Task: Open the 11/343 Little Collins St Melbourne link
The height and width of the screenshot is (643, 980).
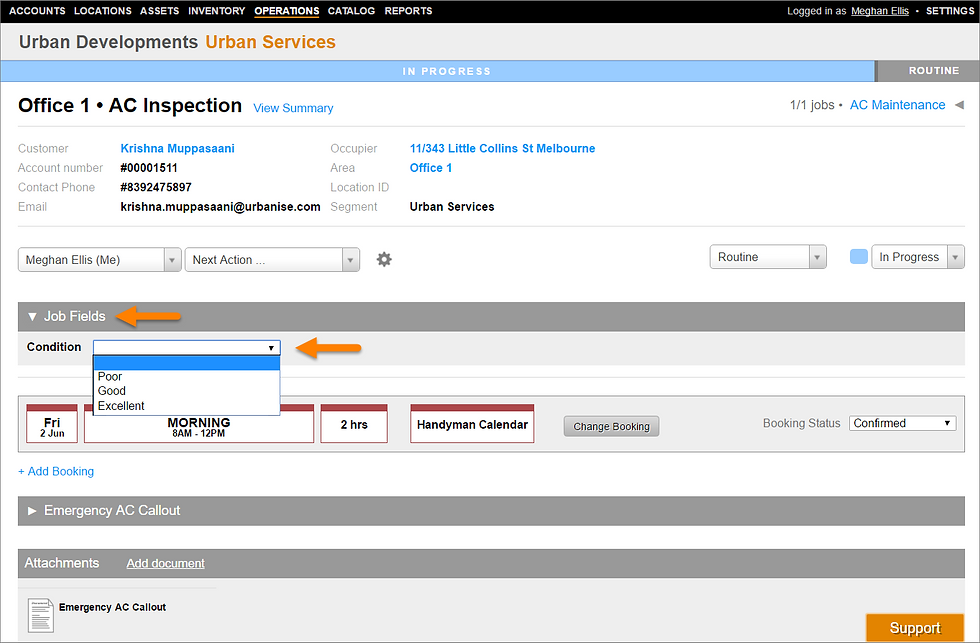Action: (502, 148)
